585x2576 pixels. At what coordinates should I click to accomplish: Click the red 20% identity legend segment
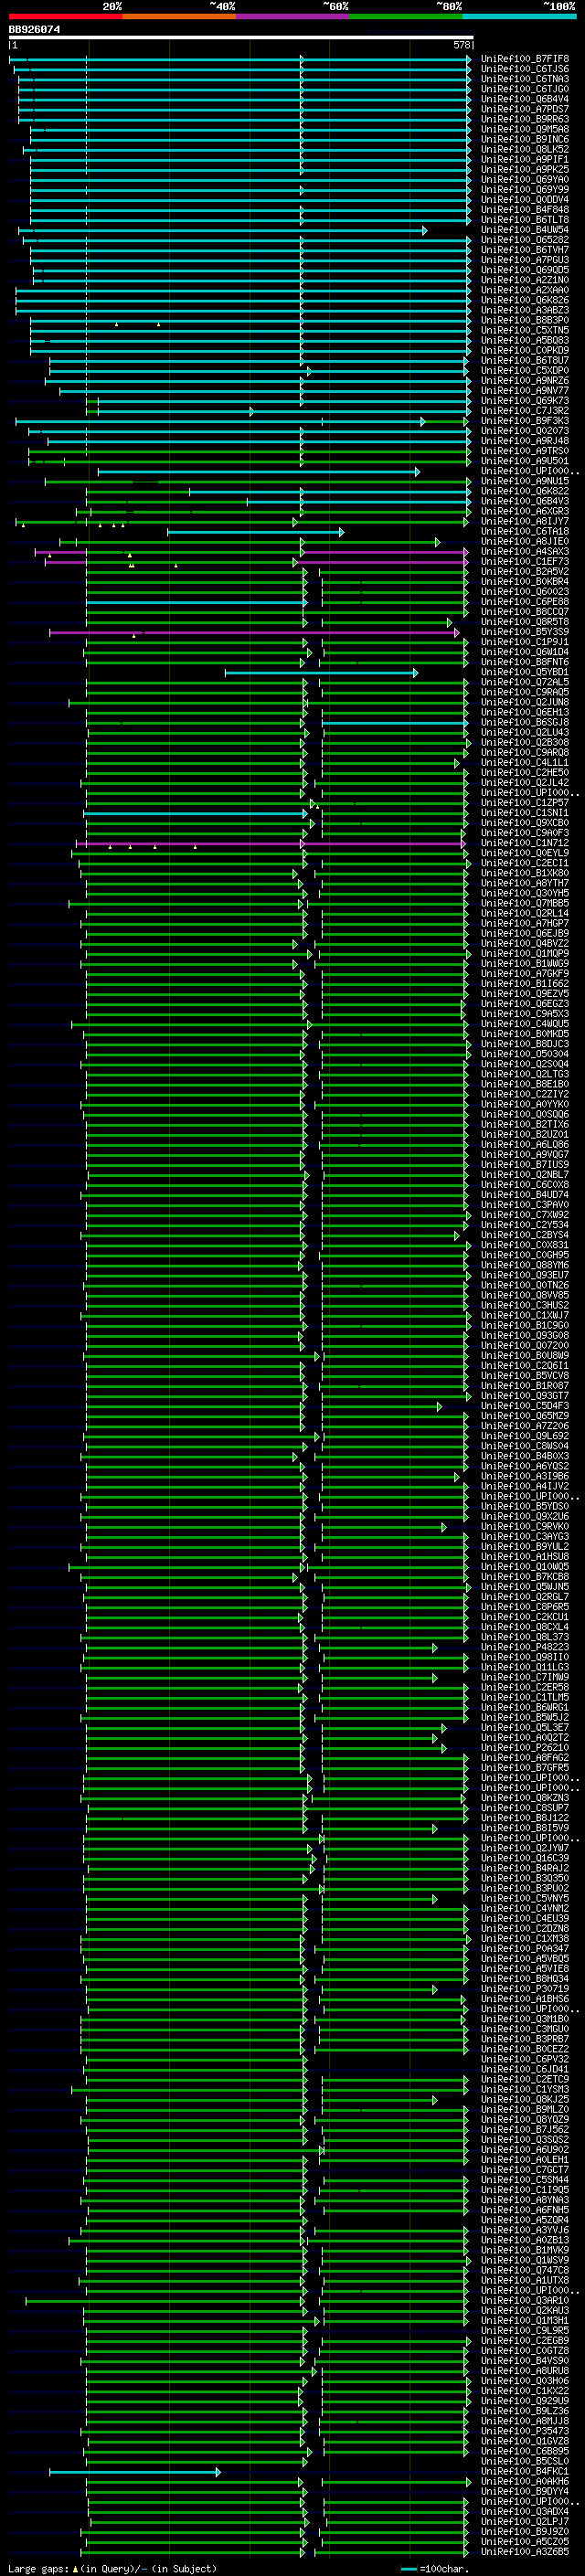[x=66, y=16]
